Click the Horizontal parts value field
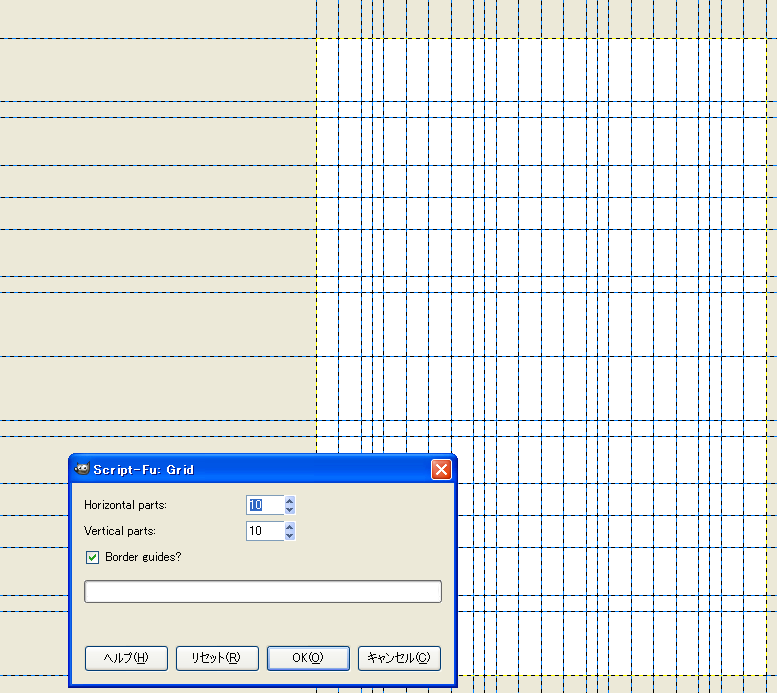 coord(265,505)
